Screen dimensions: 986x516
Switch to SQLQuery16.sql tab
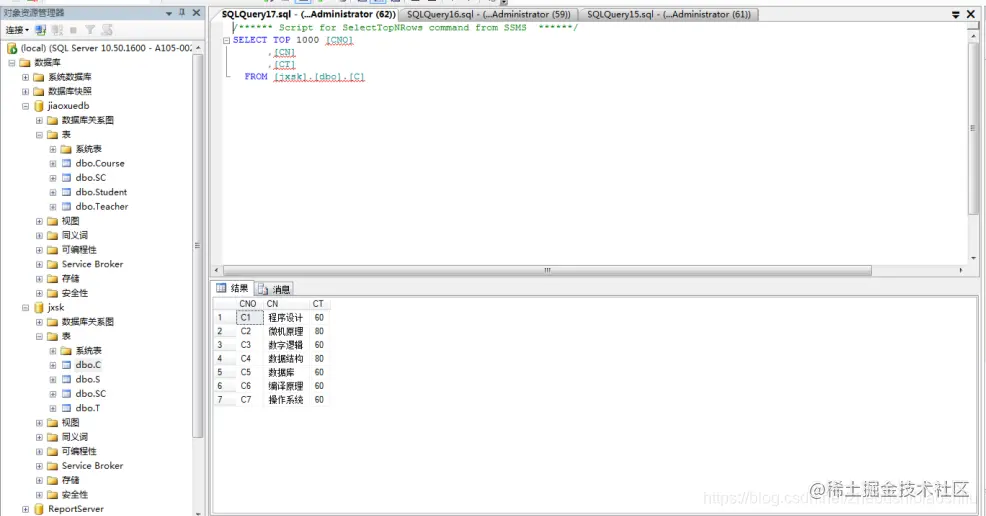(489, 14)
